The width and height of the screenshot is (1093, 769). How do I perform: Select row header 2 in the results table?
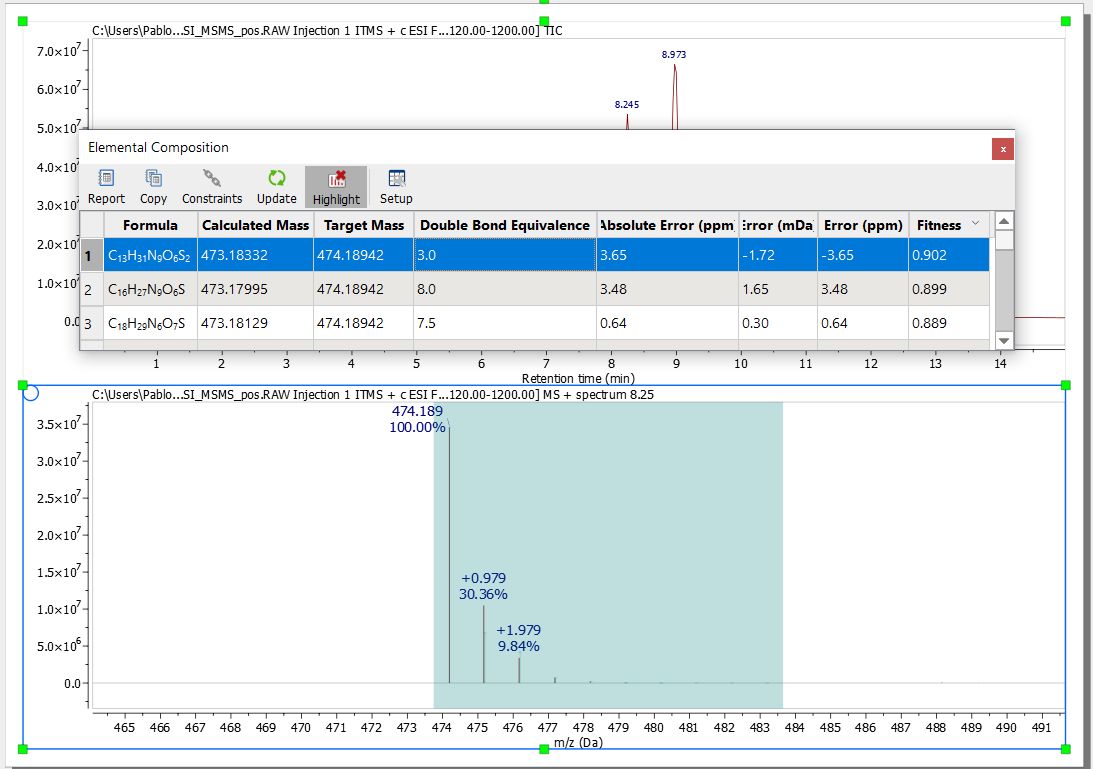click(92, 289)
